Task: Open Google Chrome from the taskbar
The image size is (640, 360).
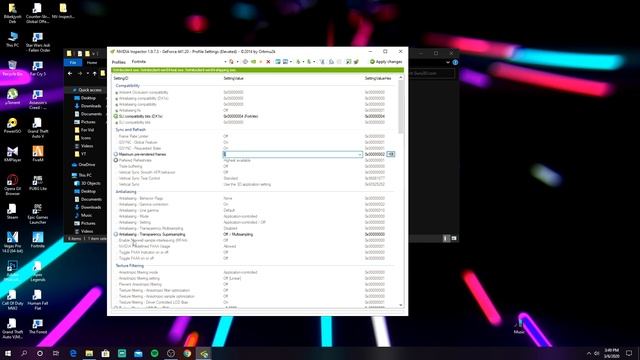Action: tap(187, 353)
